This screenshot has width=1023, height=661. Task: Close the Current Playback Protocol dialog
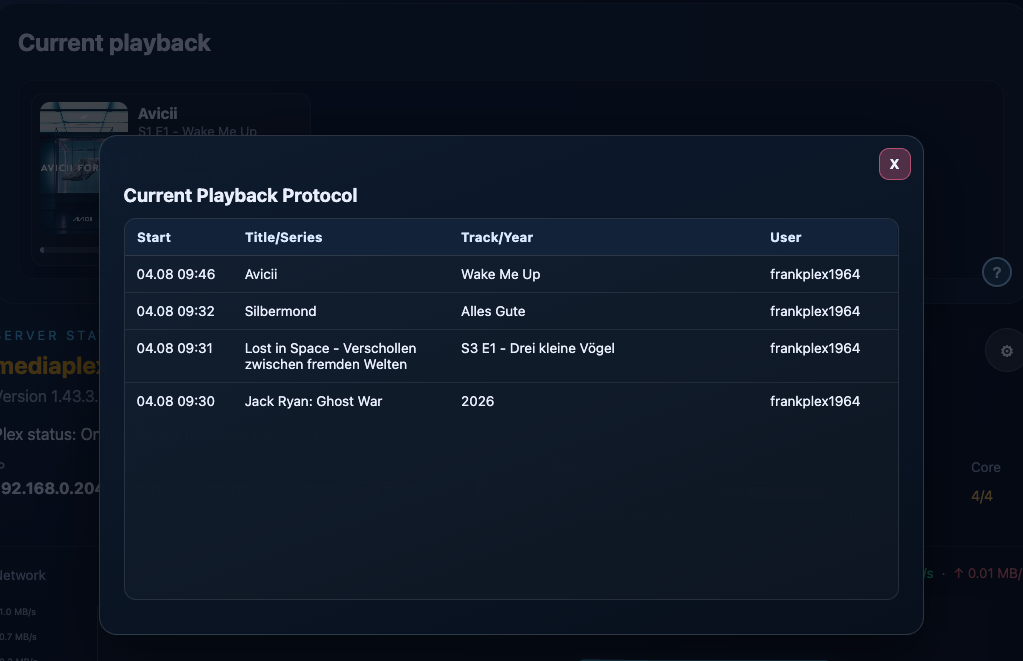[894, 164]
